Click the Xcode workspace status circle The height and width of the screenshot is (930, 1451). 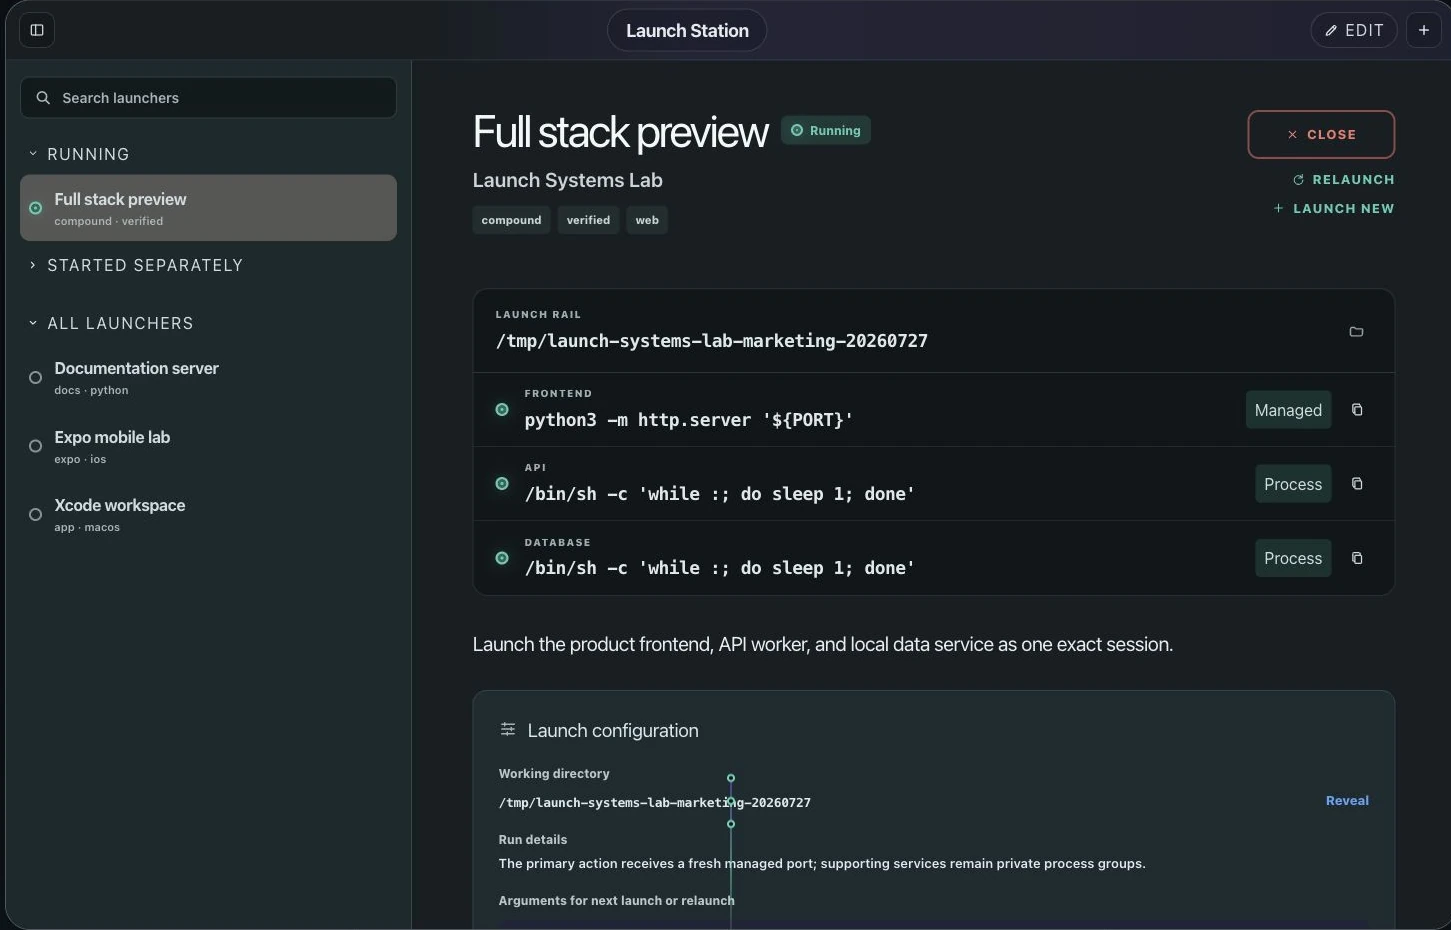[x=35, y=515]
